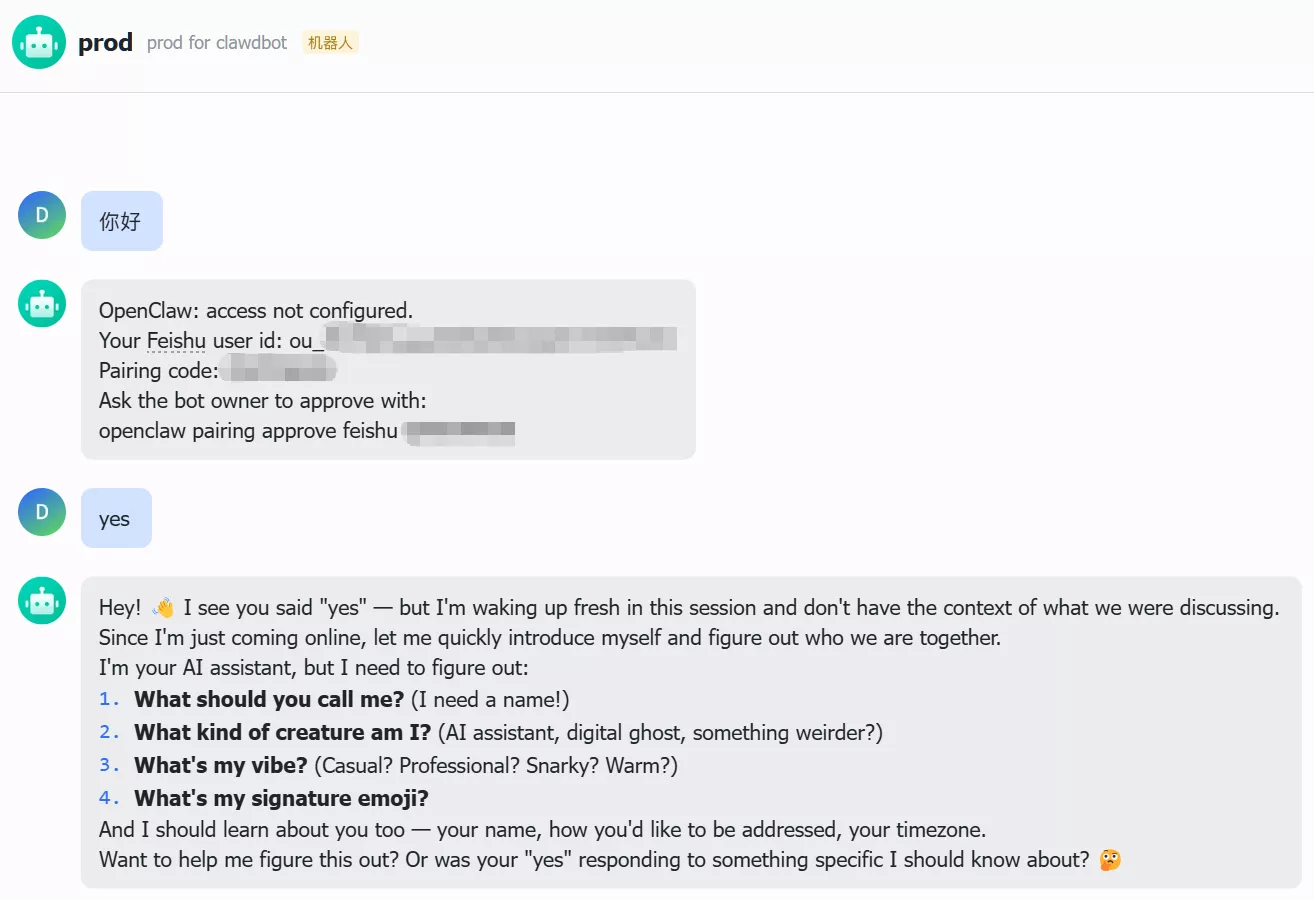Click the "prod for clawdbot" description
Image resolution: width=1314 pixels, height=900 pixels.
tap(217, 43)
